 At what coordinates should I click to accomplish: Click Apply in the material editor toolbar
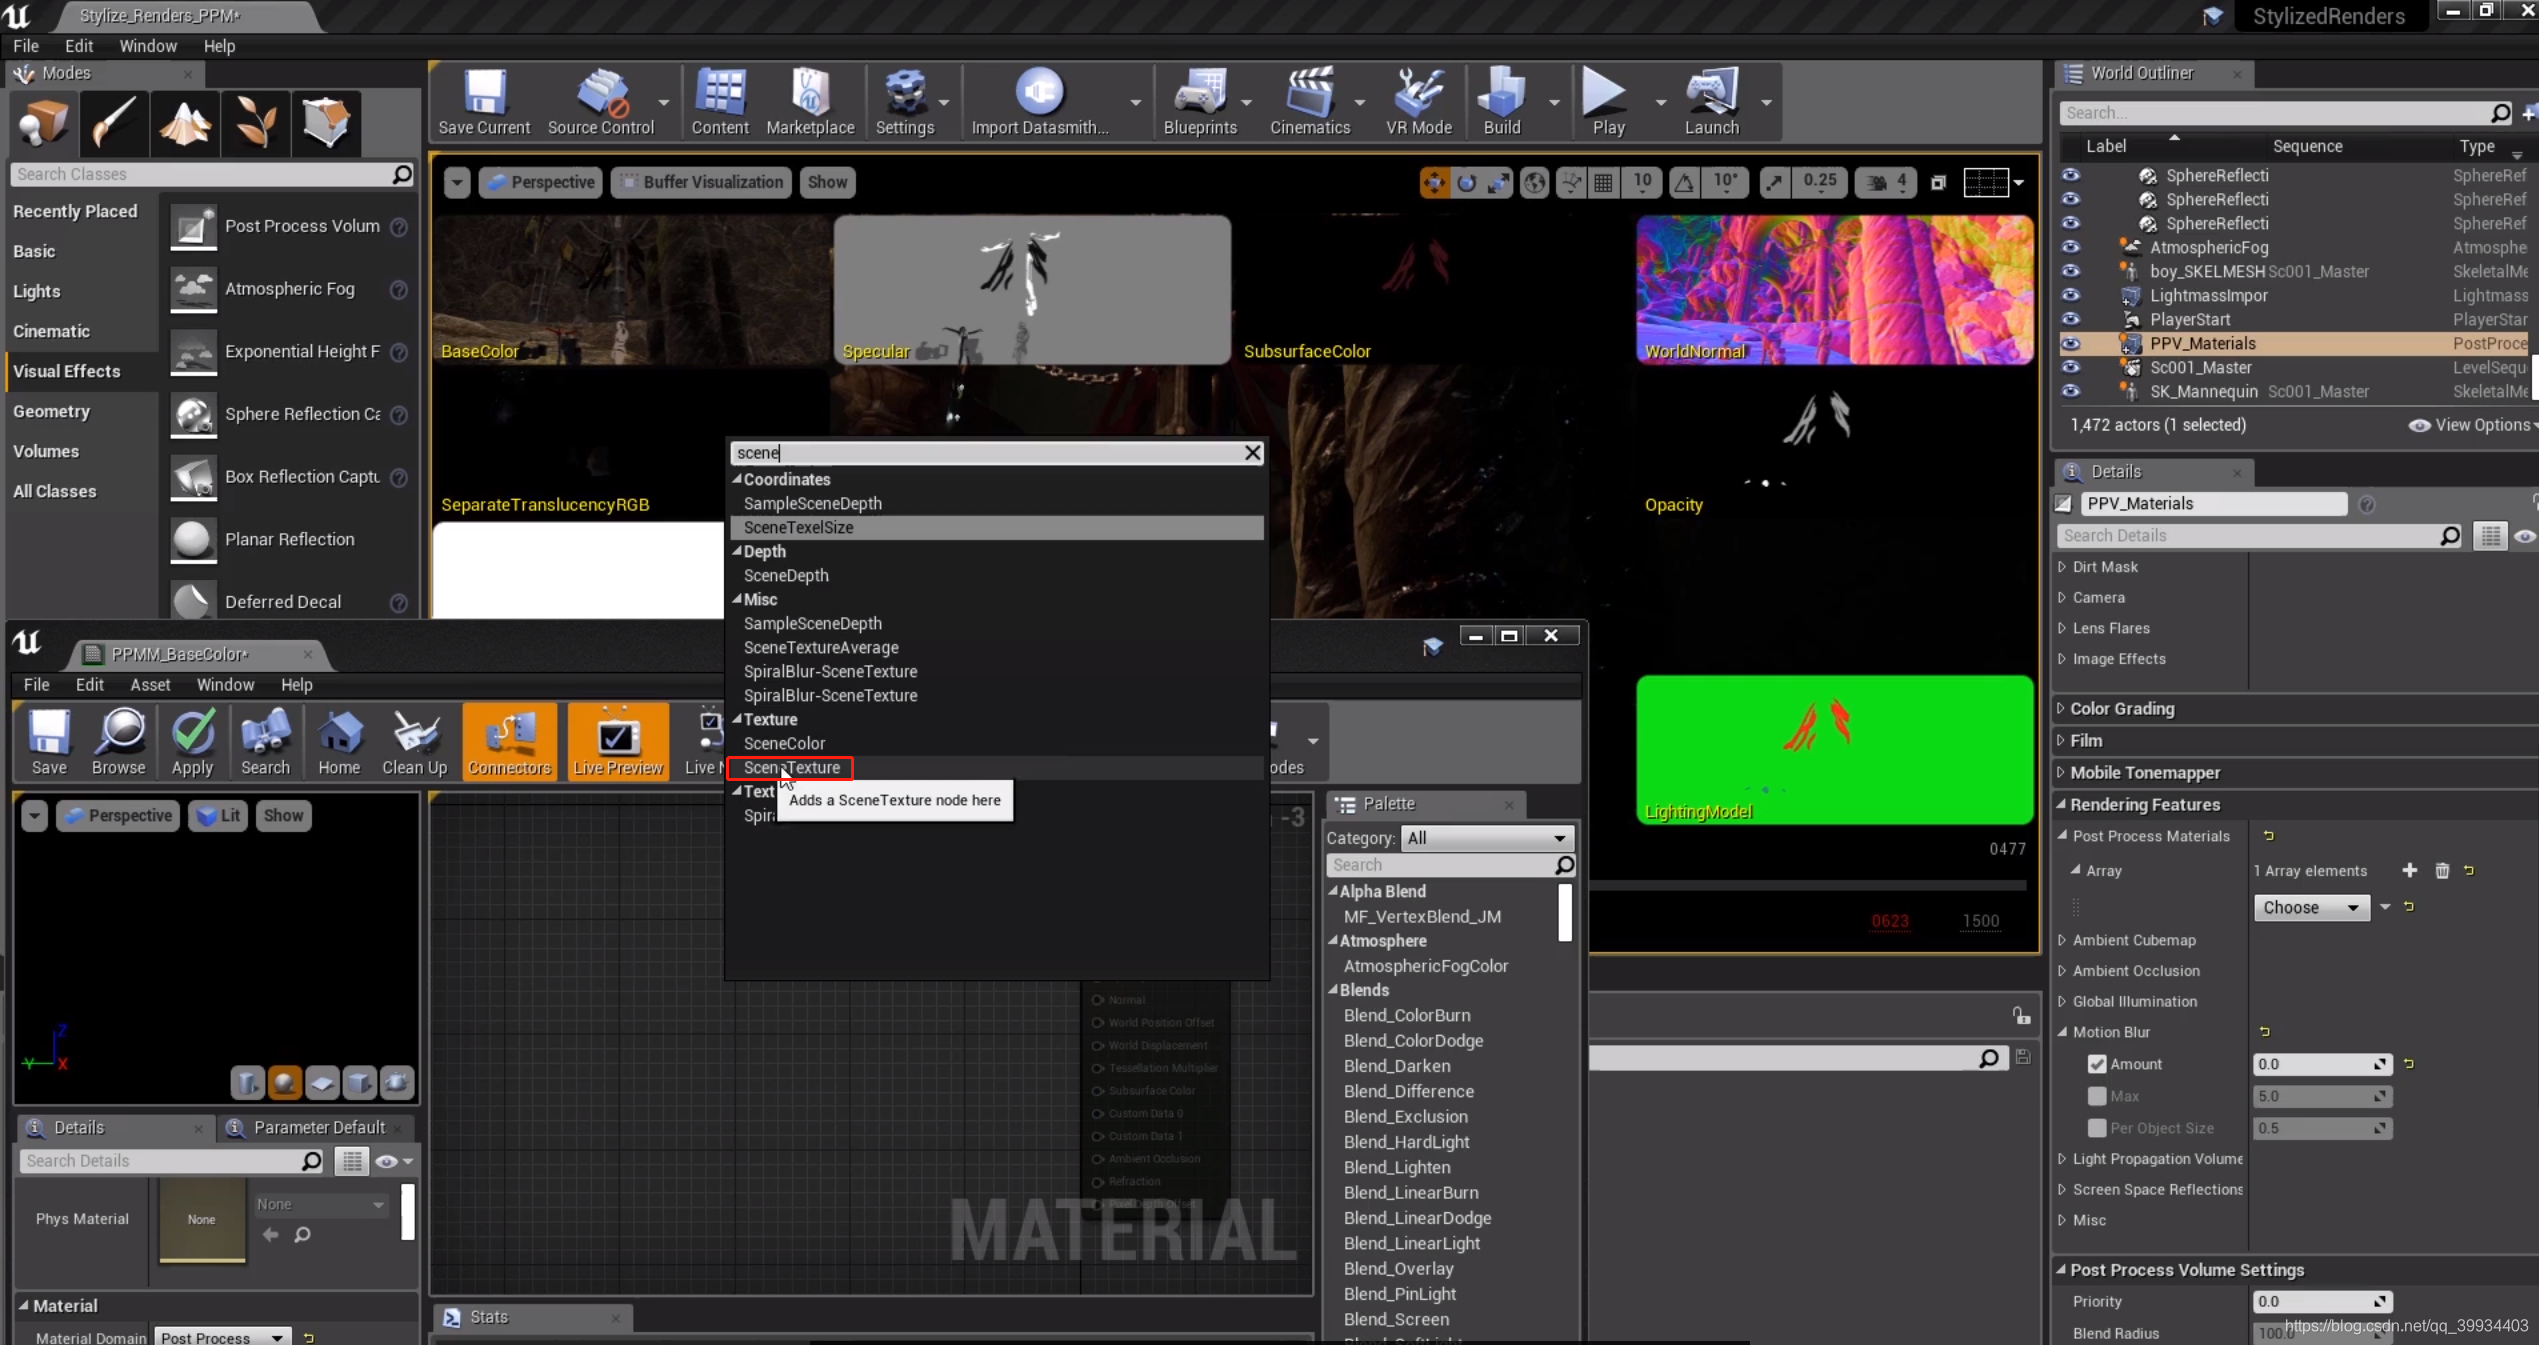point(193,741)
